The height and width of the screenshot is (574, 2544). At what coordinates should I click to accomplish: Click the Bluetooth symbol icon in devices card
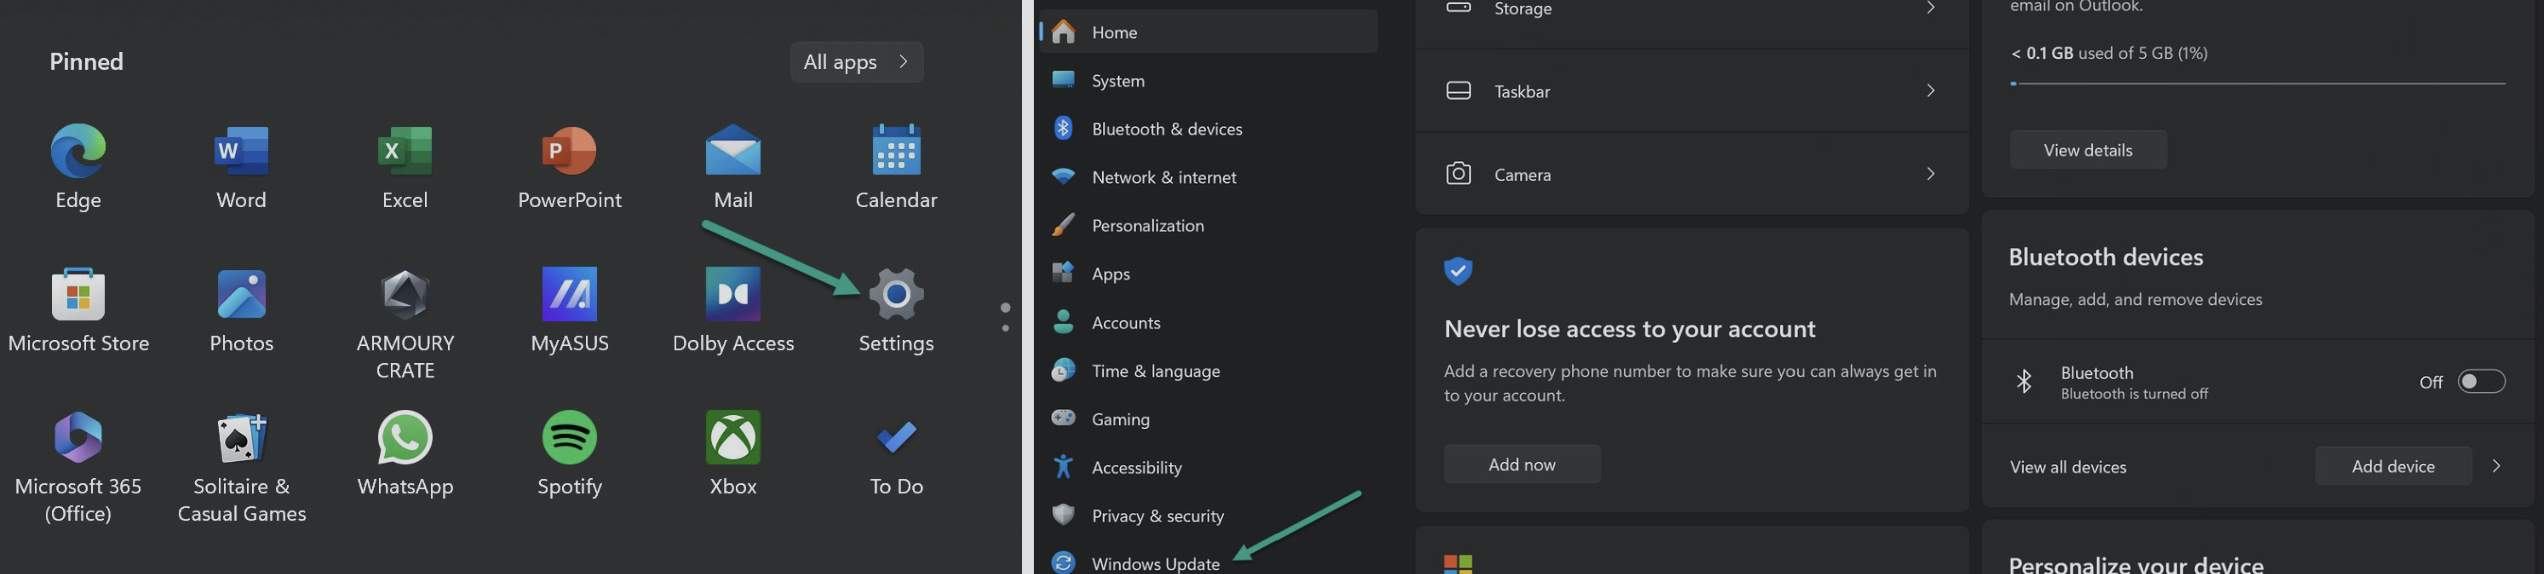coord(2024,381)
